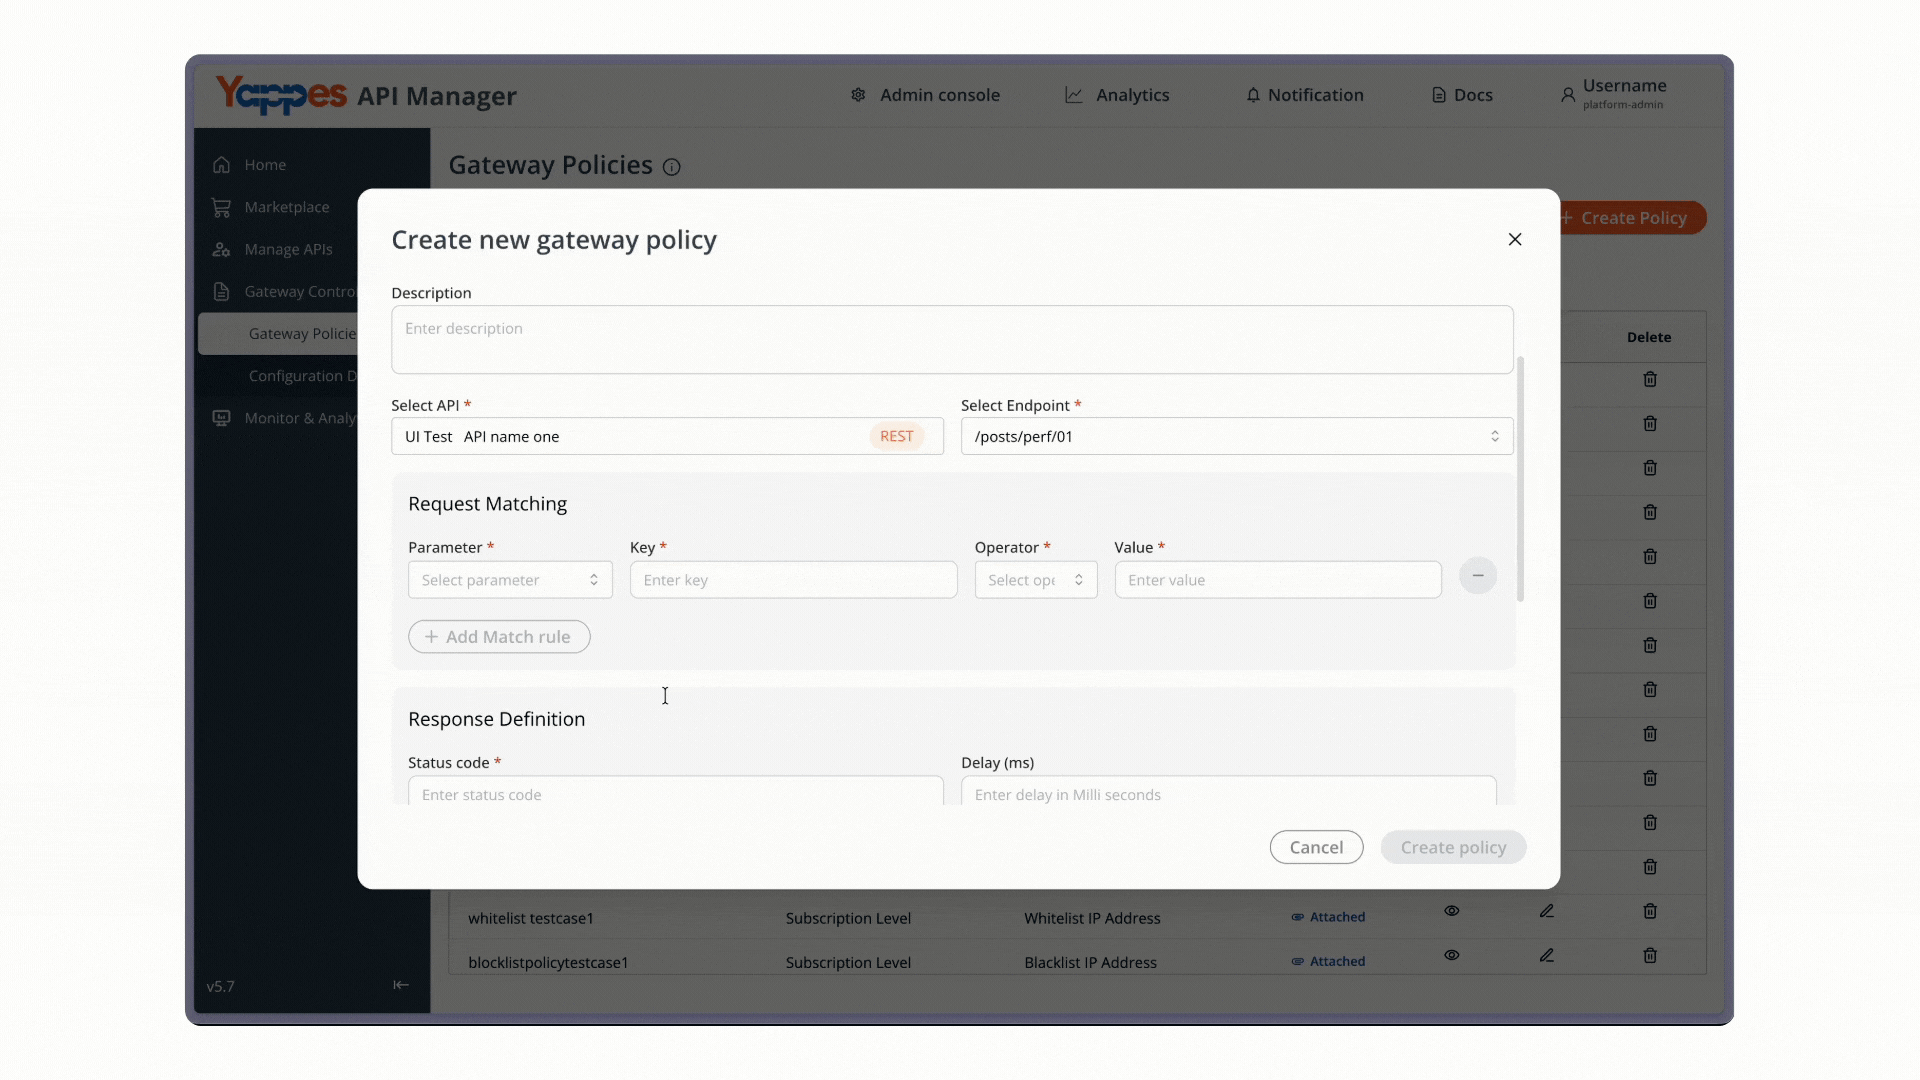Screen dimensions: 1920x1080
Task: Click the Delay (ms) input field
Action: [1228, 792]
